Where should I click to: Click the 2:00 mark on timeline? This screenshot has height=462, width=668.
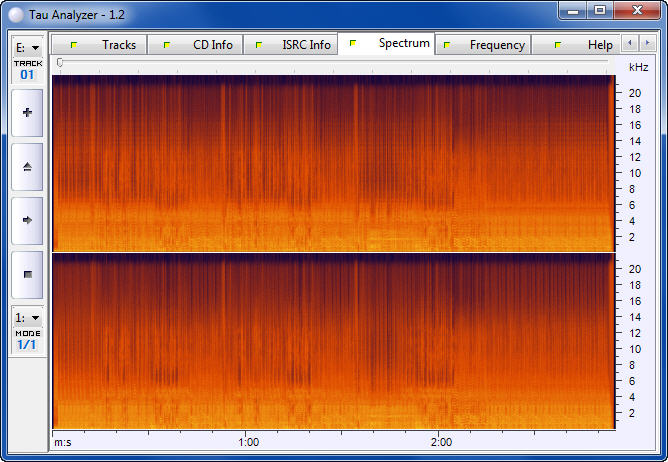tap(440, 442)
